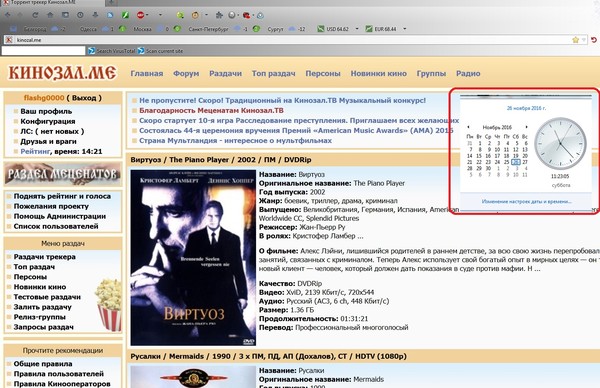600x388 pixels.
Task: Open the Adblock Plus dropdown arrow
Action: pyautogui.click(x=148, y=15)
